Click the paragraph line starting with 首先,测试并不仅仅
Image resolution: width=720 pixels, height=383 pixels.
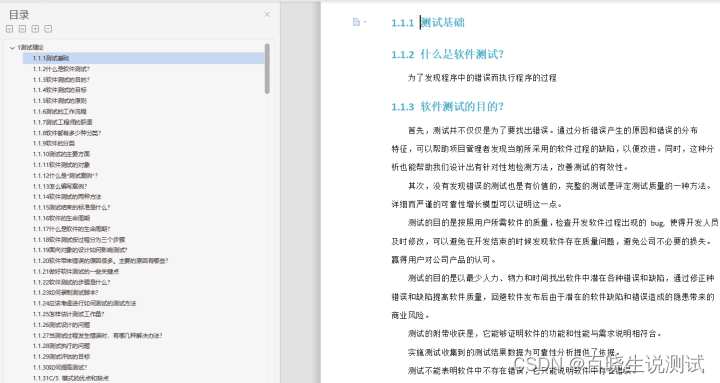pos(553,130)
